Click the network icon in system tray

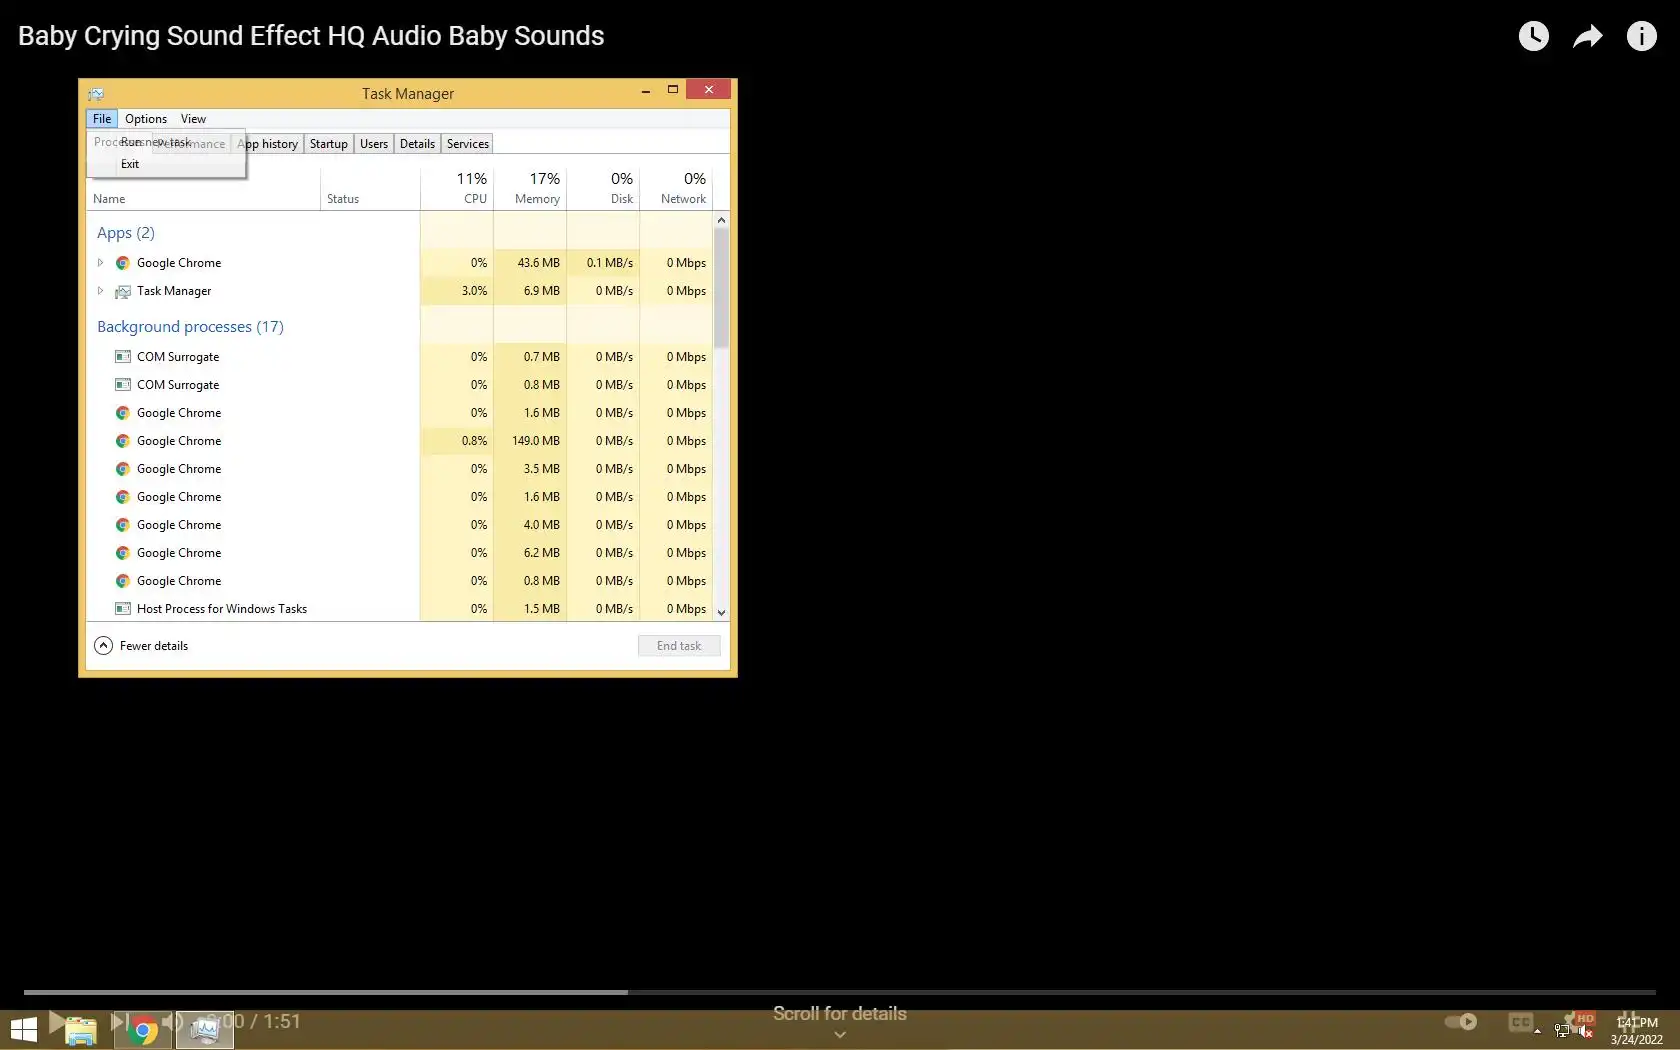[x=1562, y=1031]
